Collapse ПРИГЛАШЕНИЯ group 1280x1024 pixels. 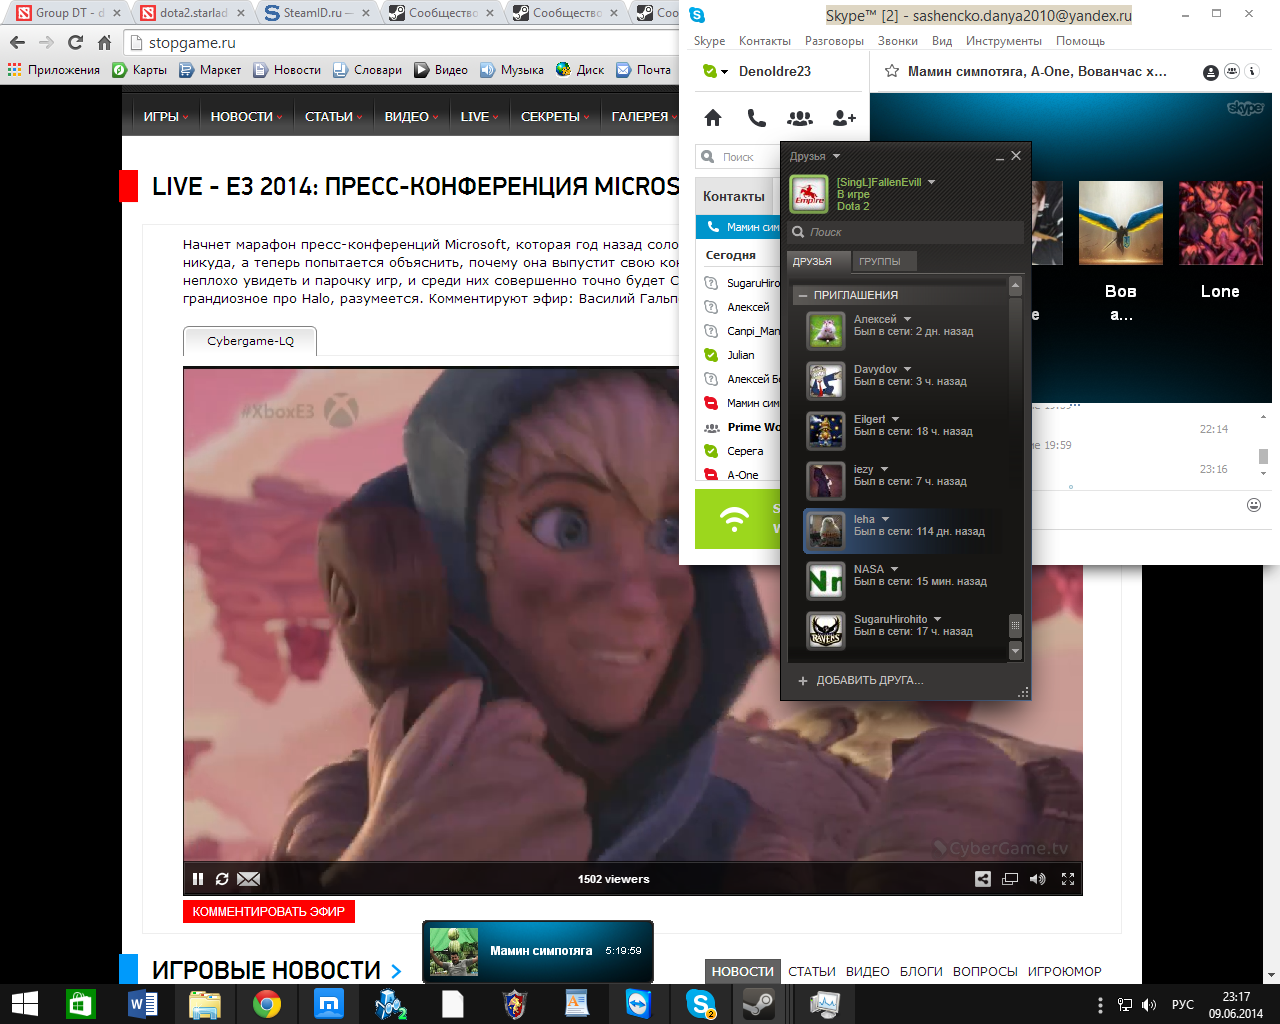click(802, 295)
